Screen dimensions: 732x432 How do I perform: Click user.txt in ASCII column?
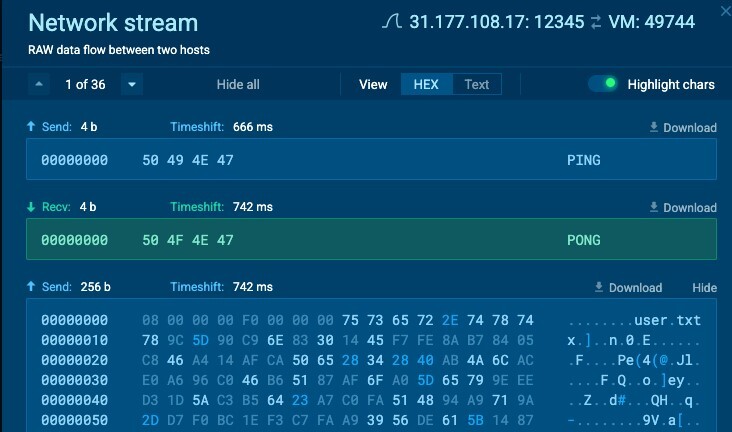[667, 320]
